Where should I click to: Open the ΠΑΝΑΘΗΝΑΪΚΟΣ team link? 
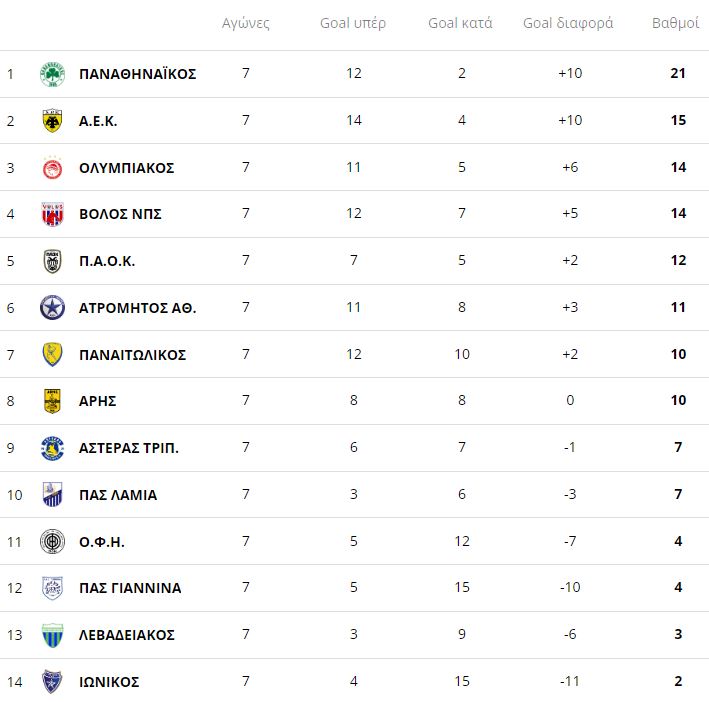click(x=137, y=74)
